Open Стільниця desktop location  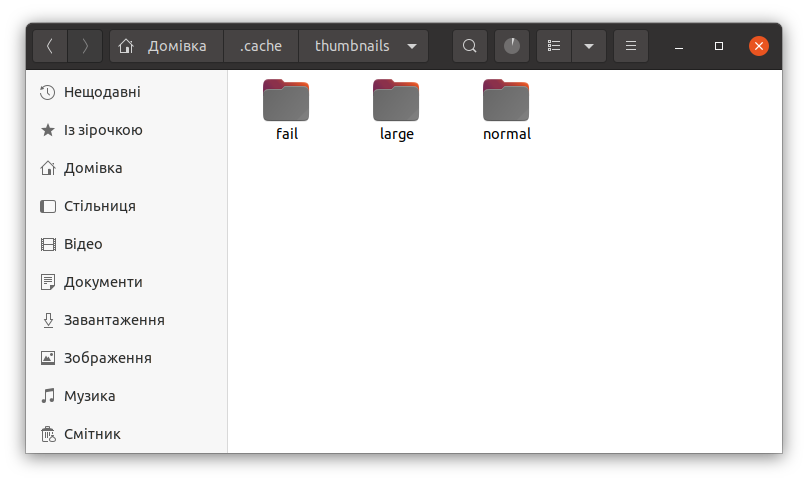pyautogui.click(x=99, y=206)
